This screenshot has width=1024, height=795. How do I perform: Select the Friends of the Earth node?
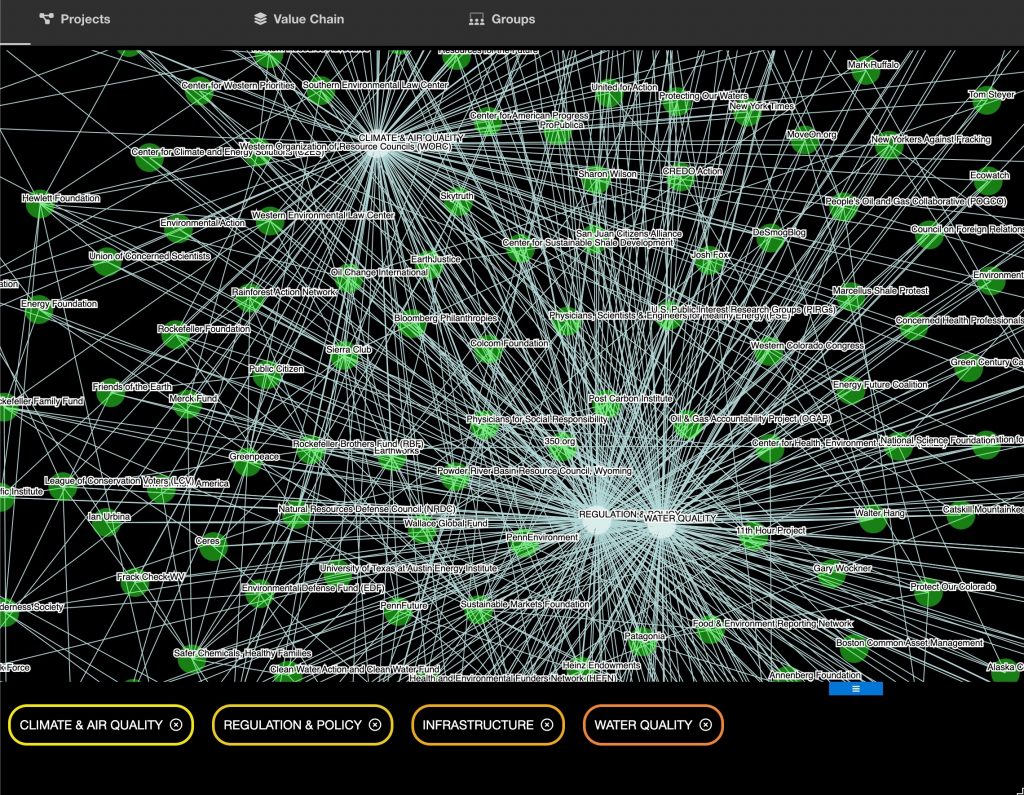[x=111, y=394]
